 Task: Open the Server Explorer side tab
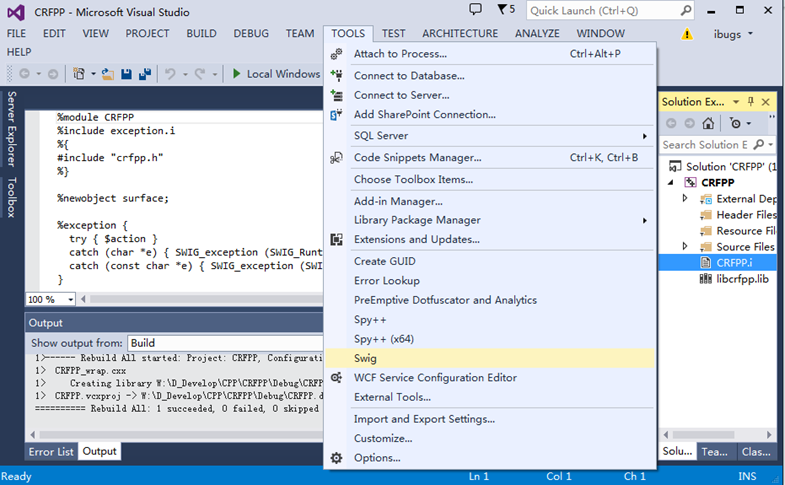pos(12,129)
